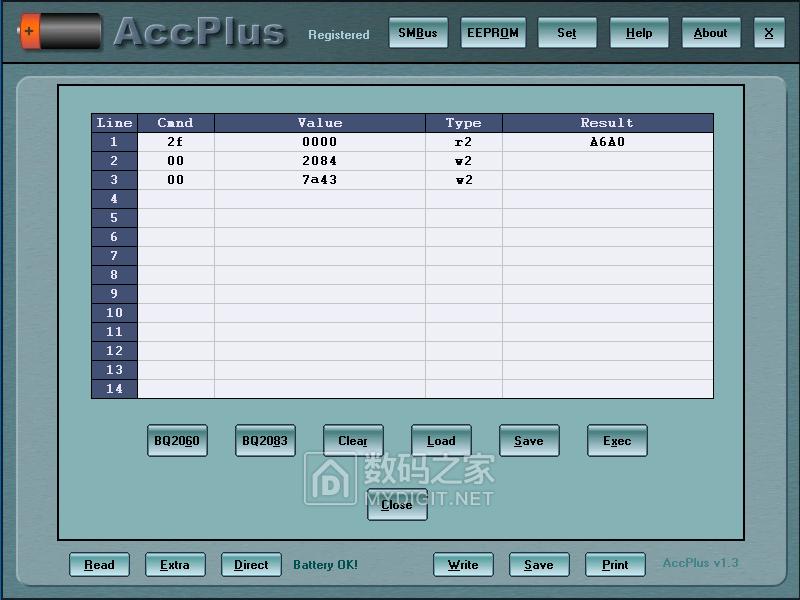Load the BQ2060 command preset

click(177, 440)
